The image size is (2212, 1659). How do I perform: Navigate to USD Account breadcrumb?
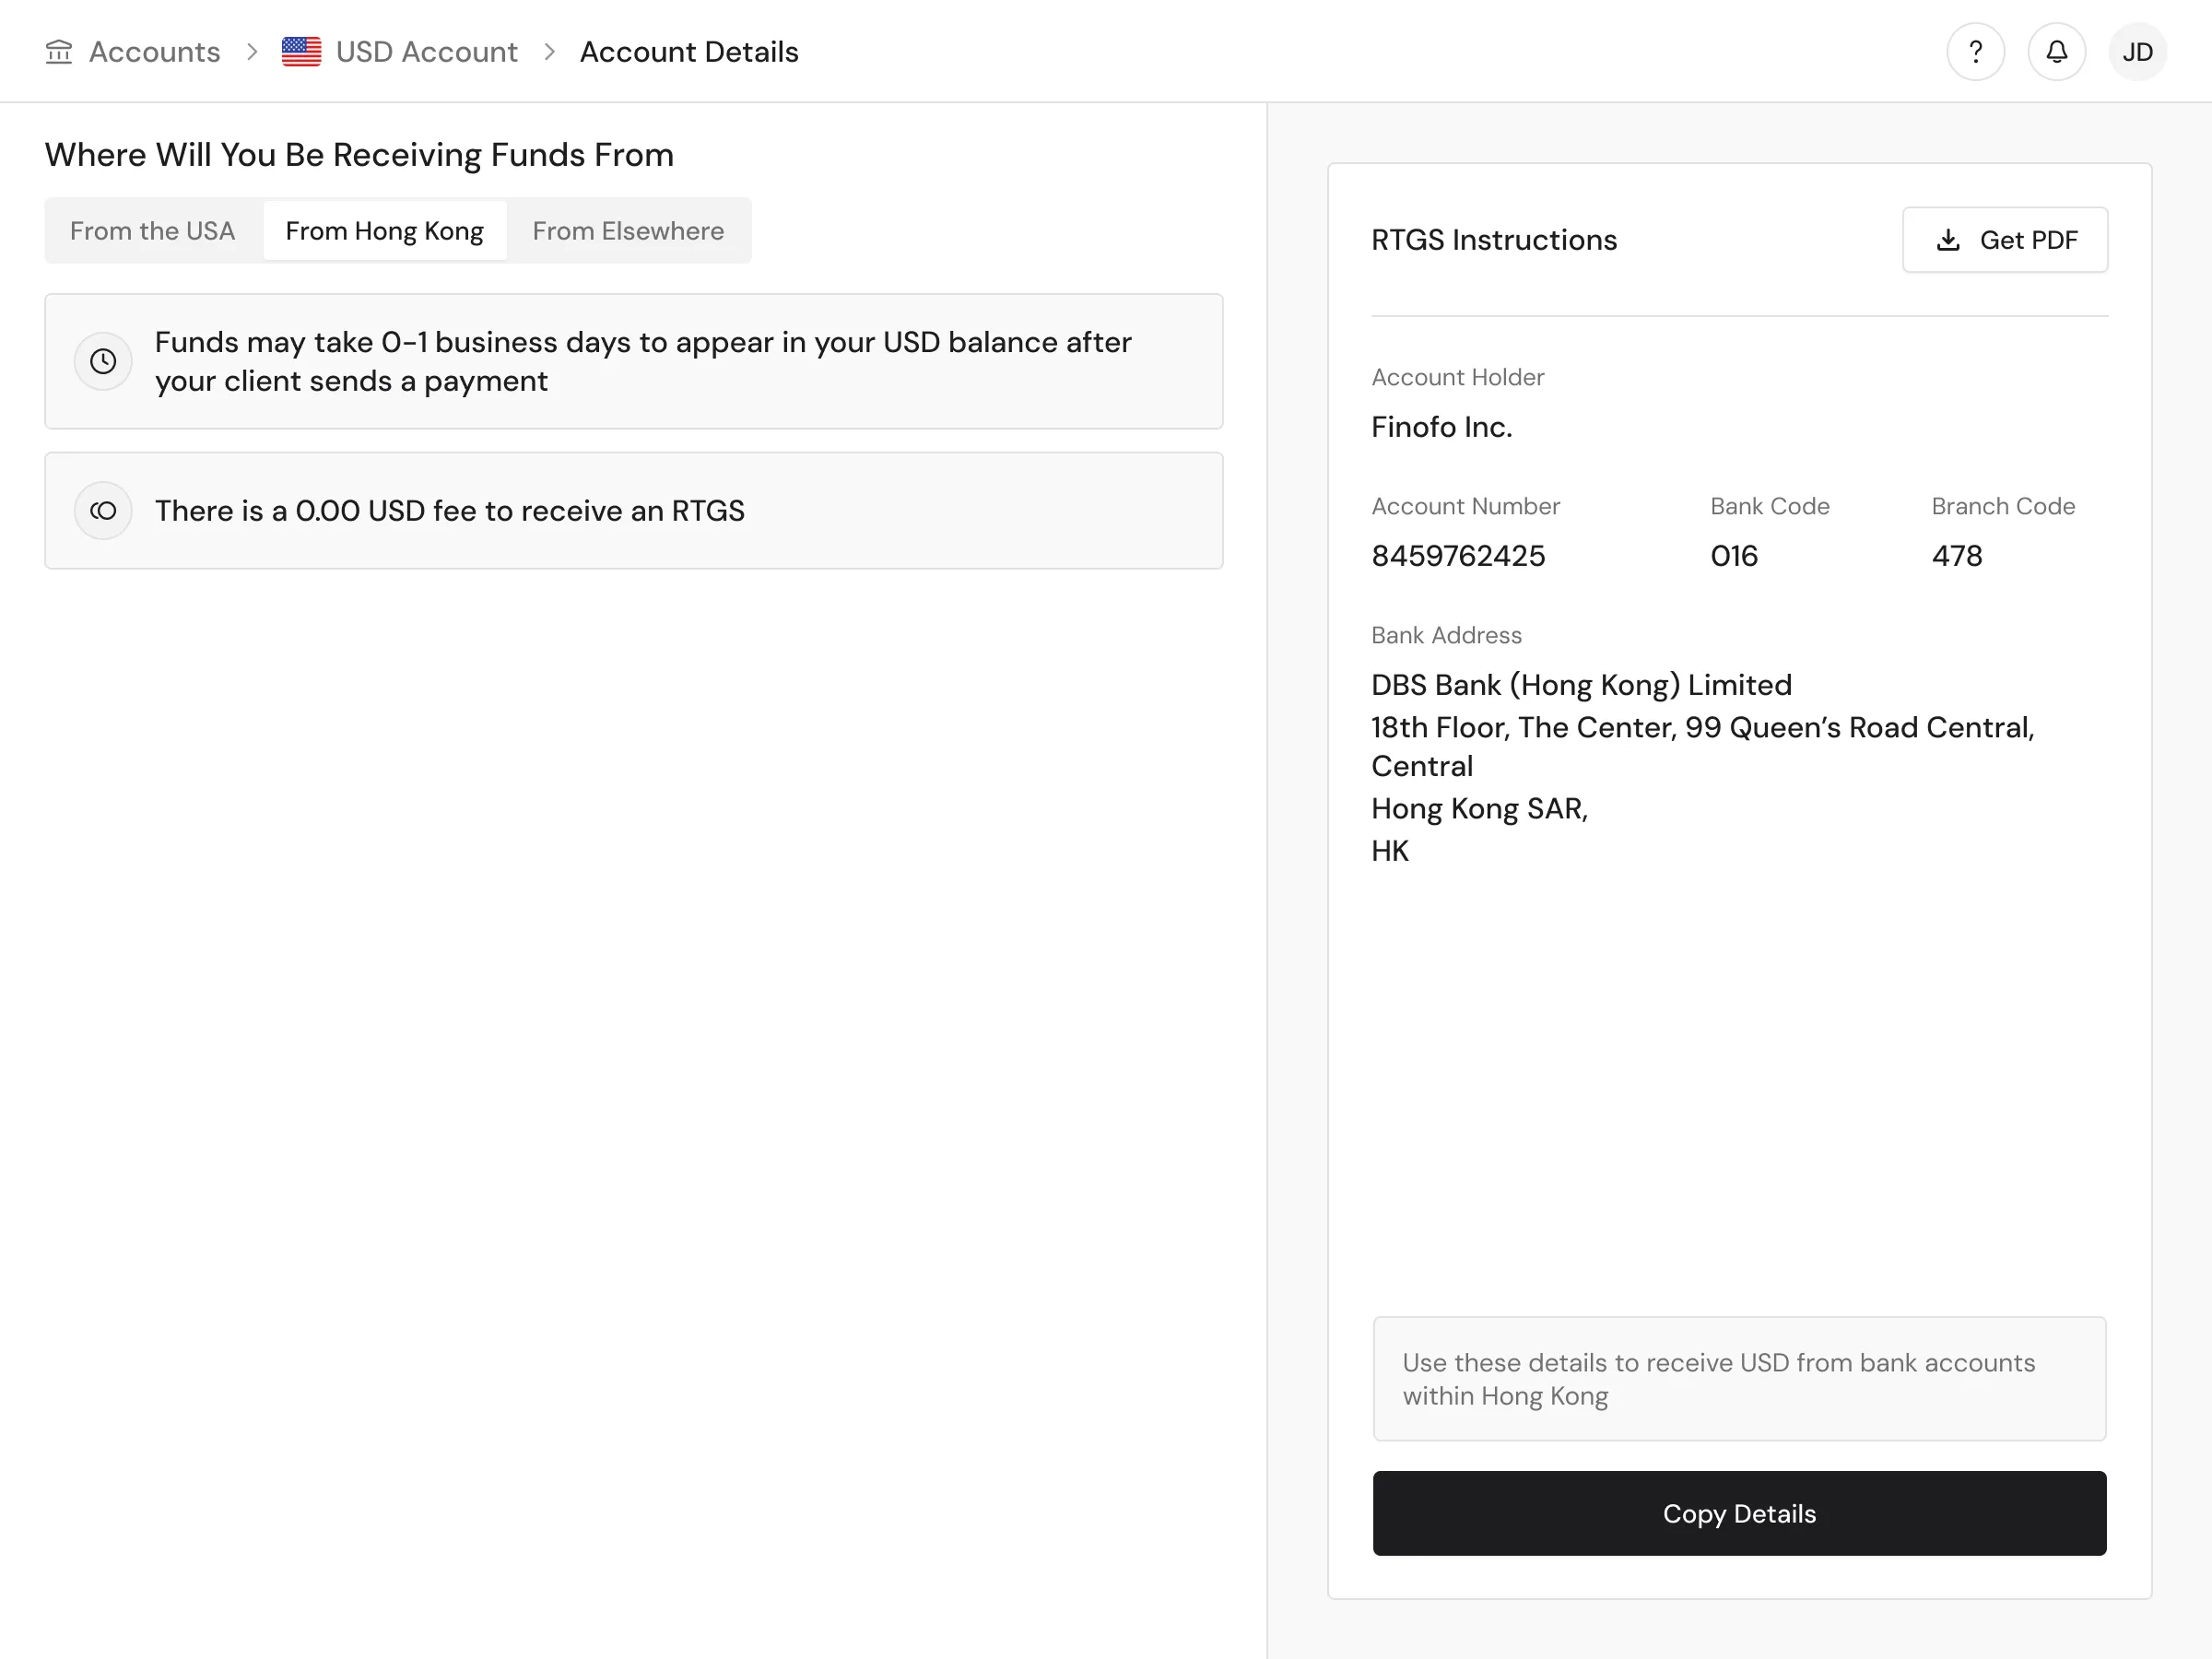[426, 52]
